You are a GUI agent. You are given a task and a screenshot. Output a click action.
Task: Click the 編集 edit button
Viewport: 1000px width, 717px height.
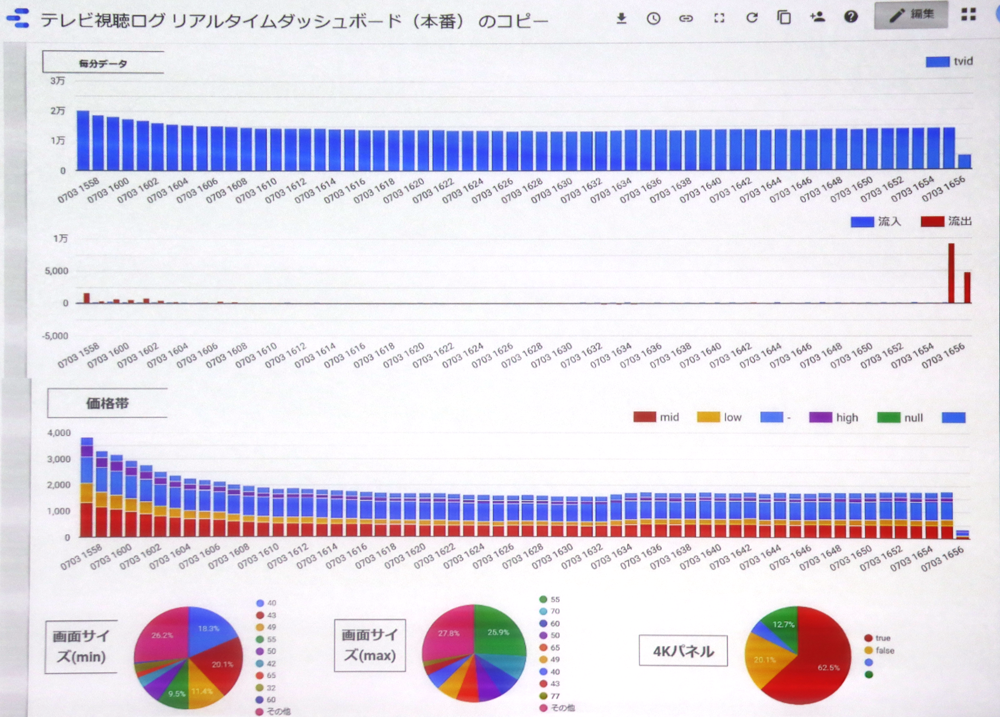tap(910, 15)
